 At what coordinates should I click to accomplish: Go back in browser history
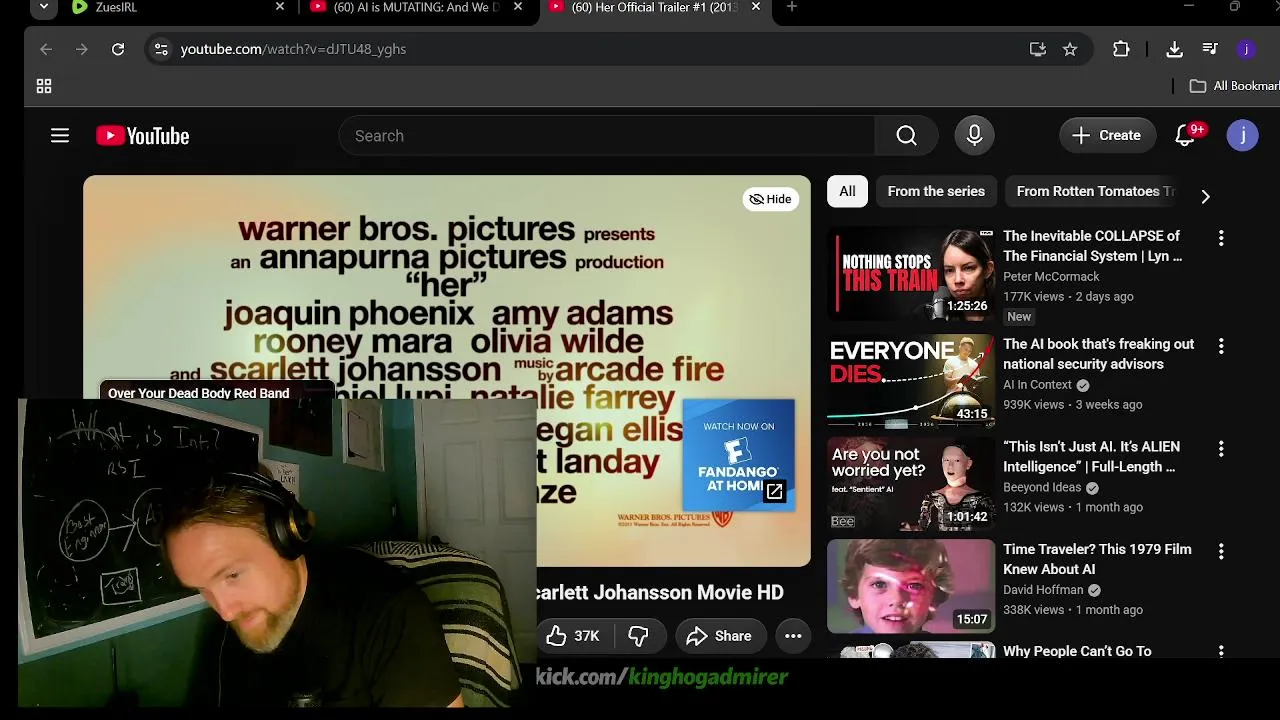(46, 49)
